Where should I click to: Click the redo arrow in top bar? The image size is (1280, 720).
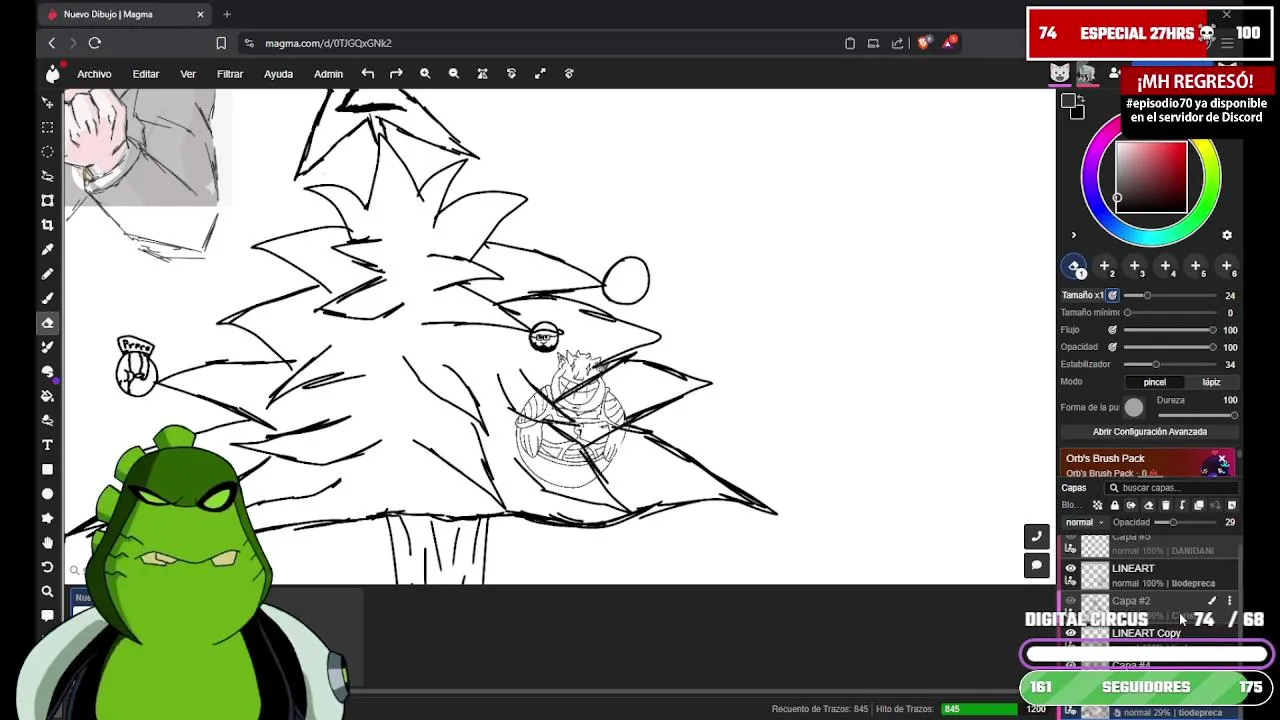click(396, 74)
